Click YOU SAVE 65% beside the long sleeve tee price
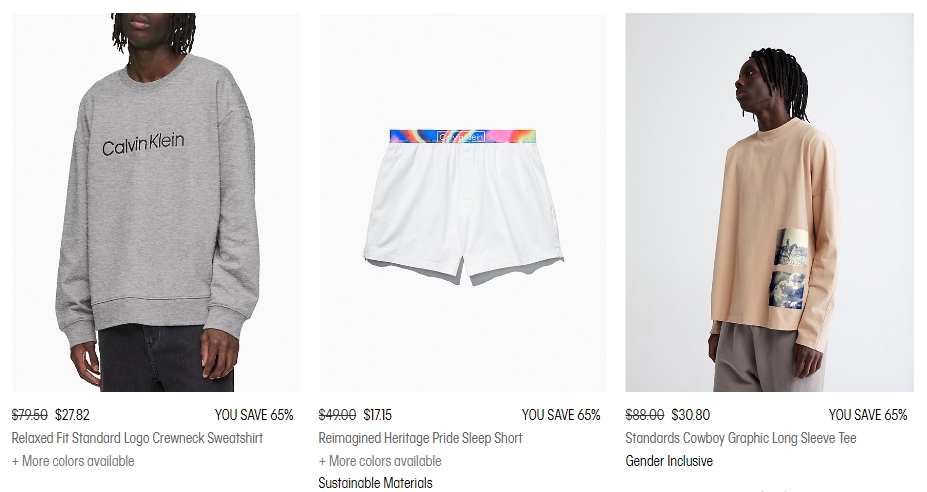Viewport: 927px width, 492px height. 868,415
